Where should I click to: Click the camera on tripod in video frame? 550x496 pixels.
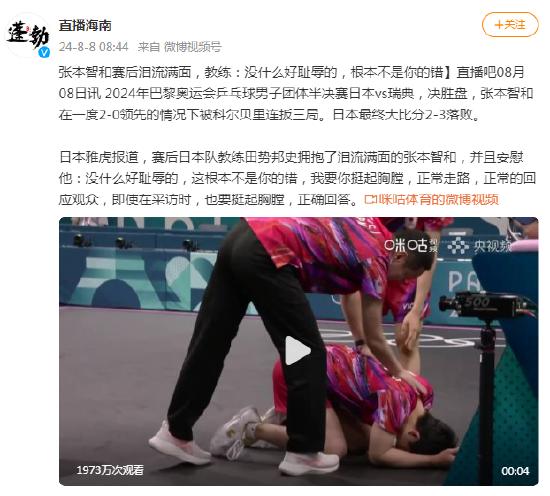[487, 304]
